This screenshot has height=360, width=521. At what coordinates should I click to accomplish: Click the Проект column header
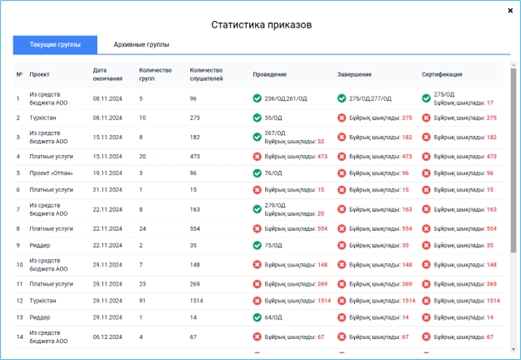[39, 74]
